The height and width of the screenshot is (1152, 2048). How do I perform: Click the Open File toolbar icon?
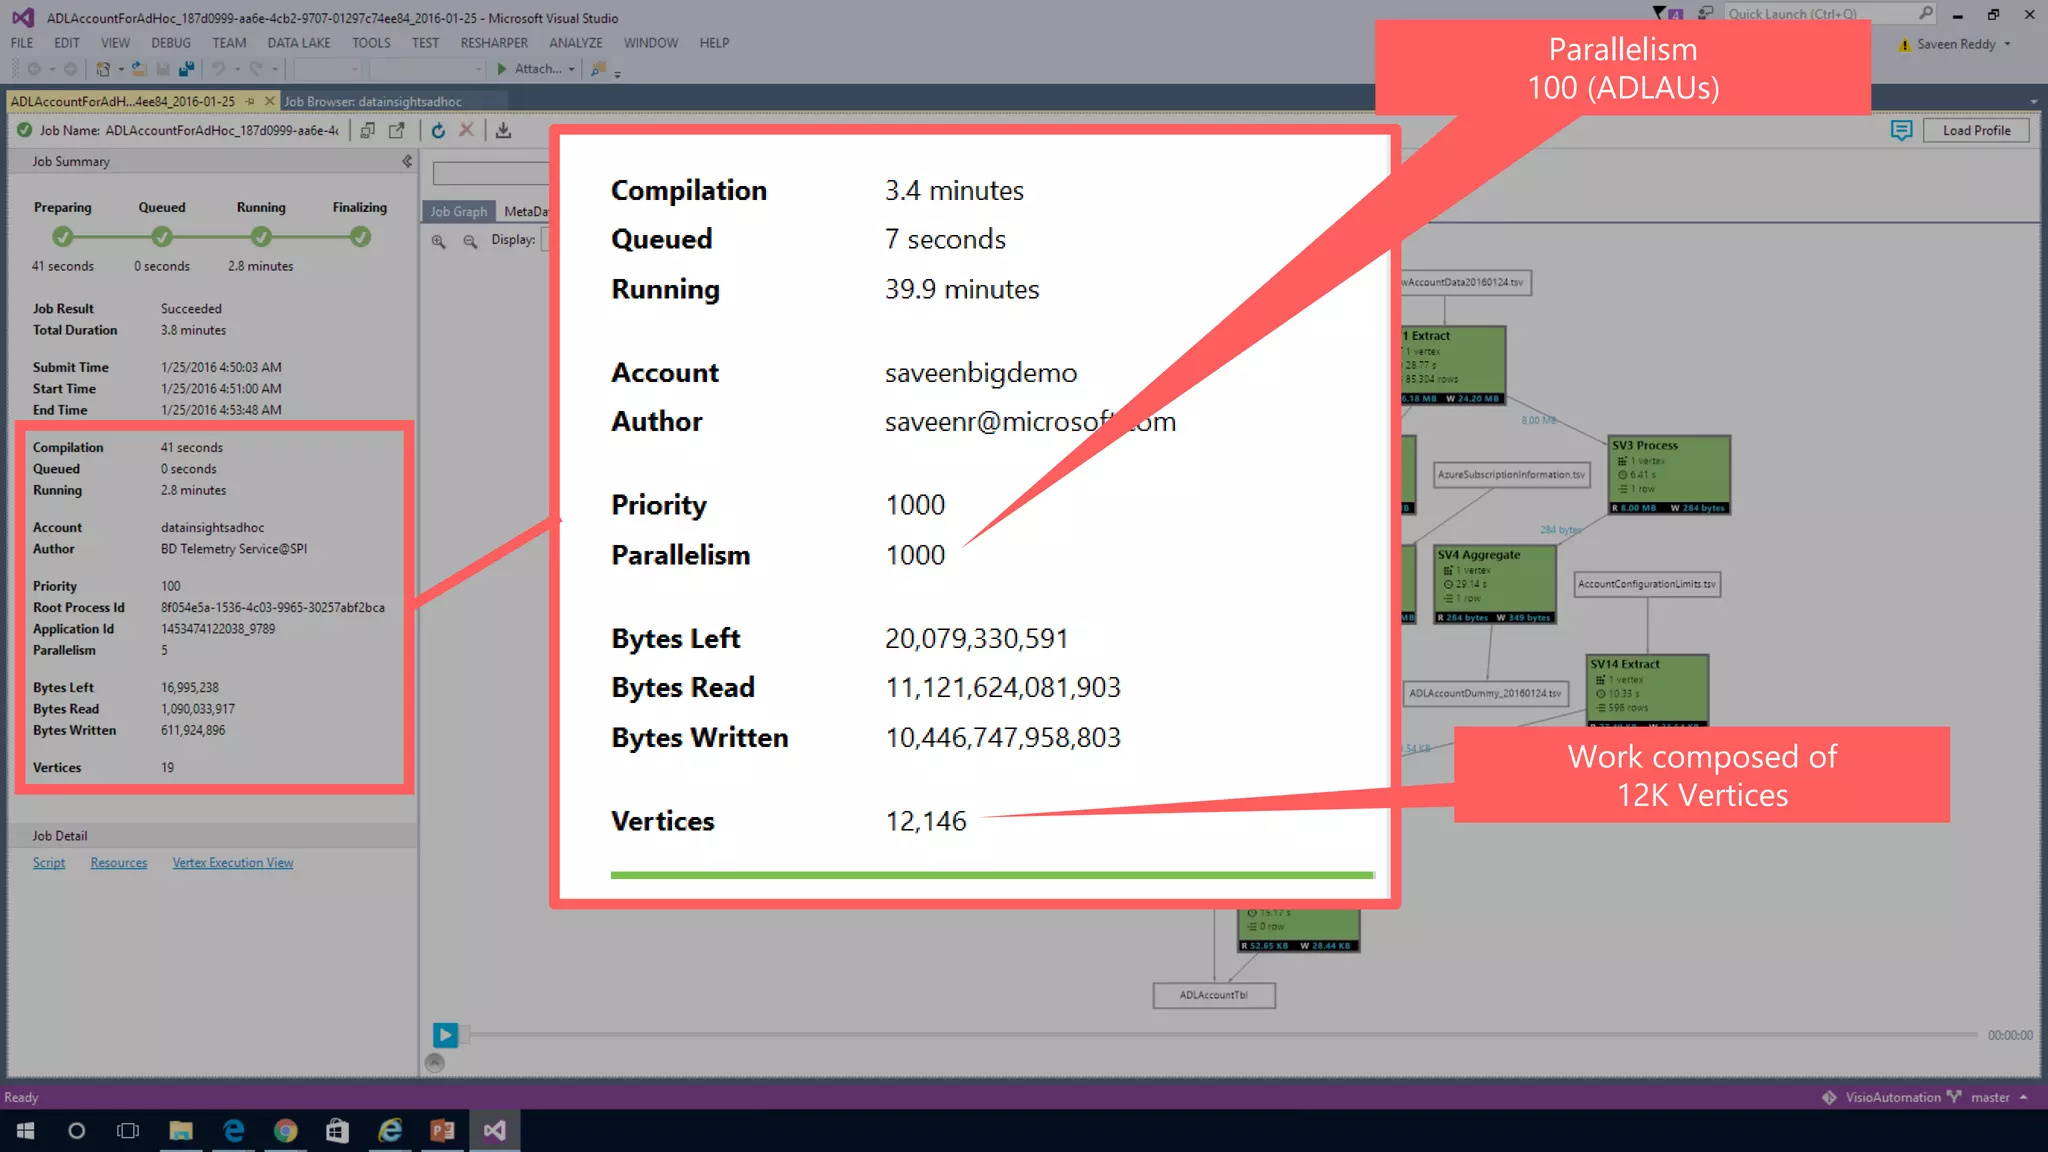139,69
